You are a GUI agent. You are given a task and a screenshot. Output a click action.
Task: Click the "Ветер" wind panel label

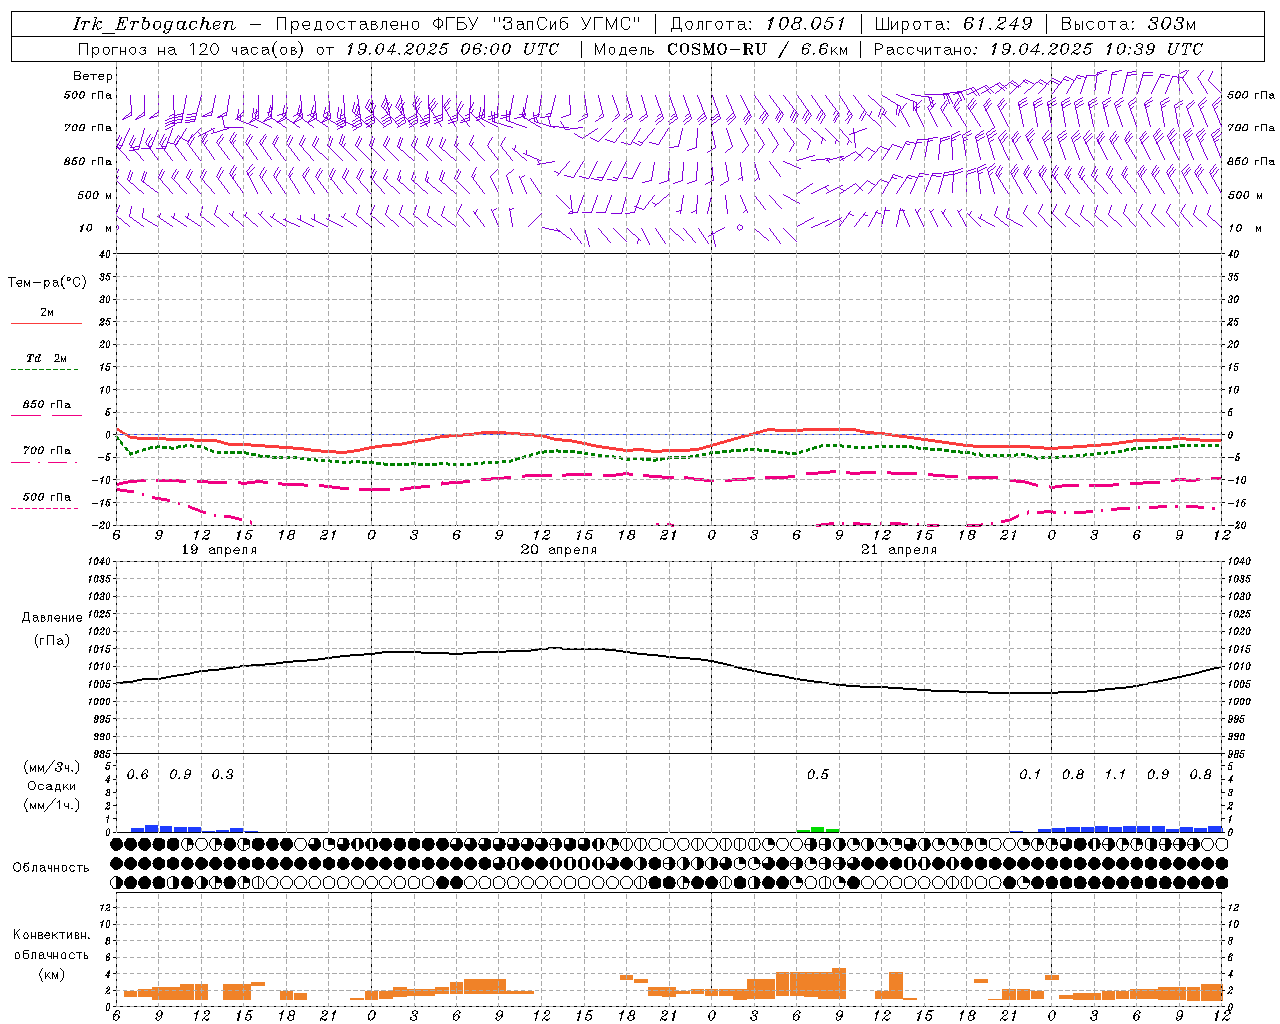pos(93,76)
